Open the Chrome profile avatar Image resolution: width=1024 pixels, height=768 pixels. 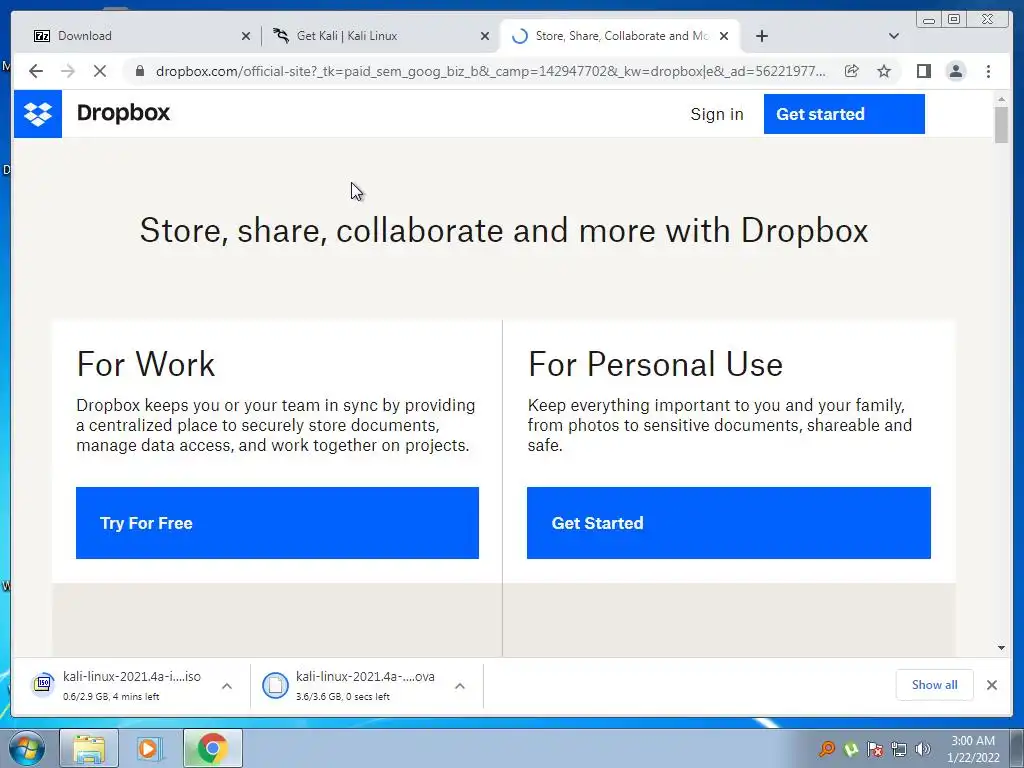tap(955, 71)
